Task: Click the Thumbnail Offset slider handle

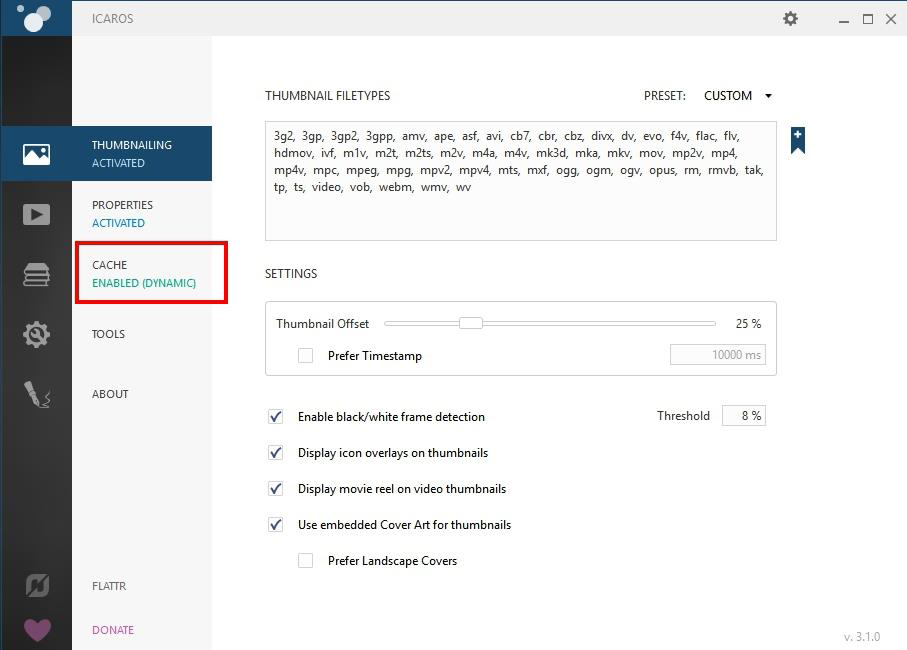Action: 470,323
